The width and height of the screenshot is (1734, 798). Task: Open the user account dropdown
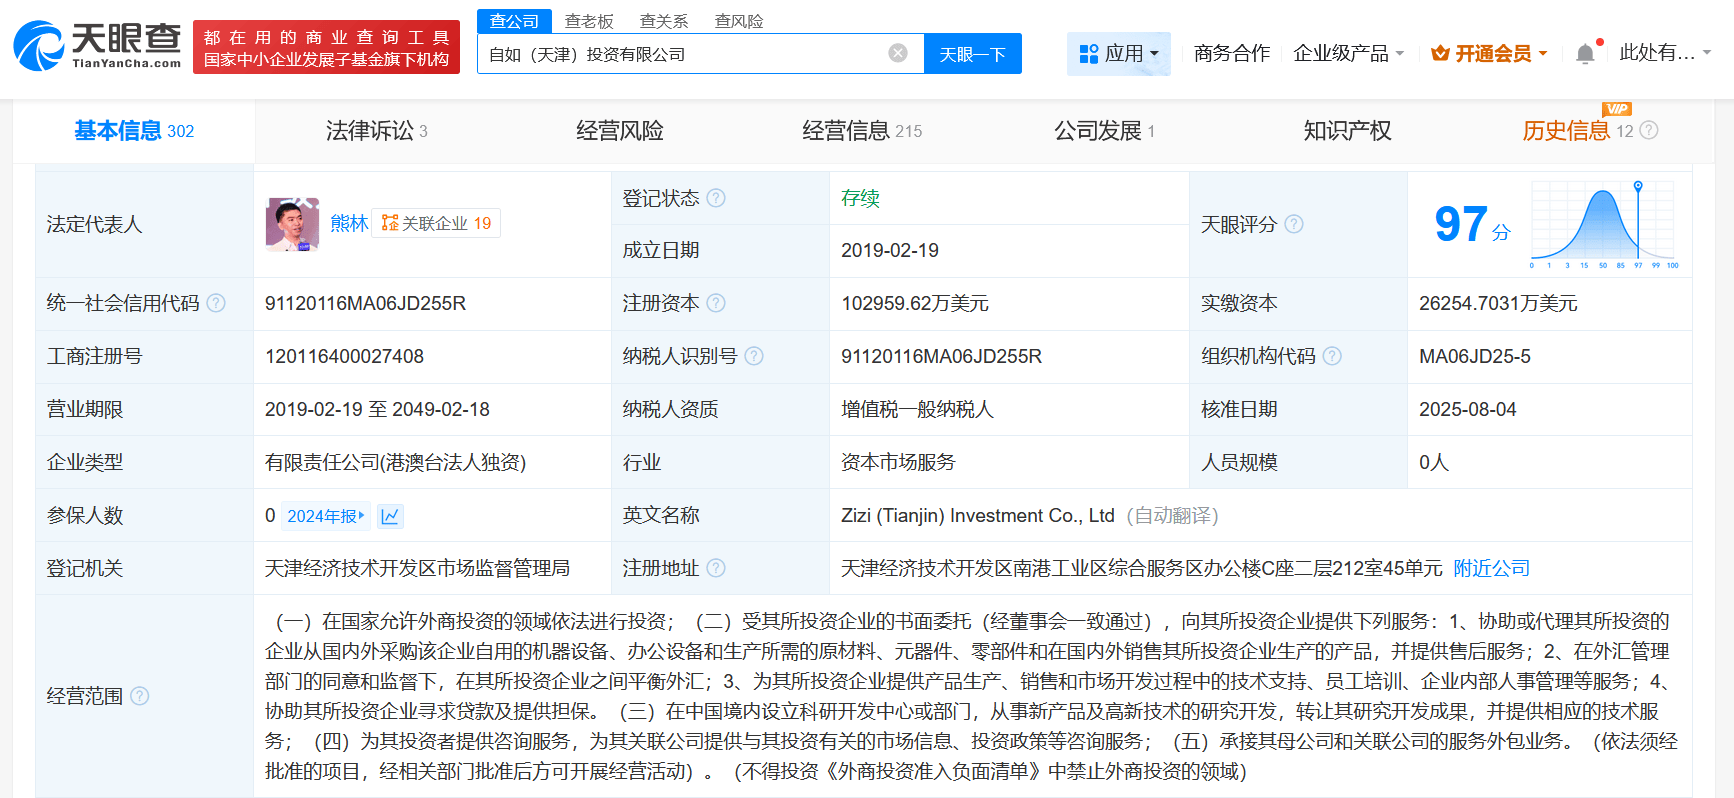[x=1665, y=53]
